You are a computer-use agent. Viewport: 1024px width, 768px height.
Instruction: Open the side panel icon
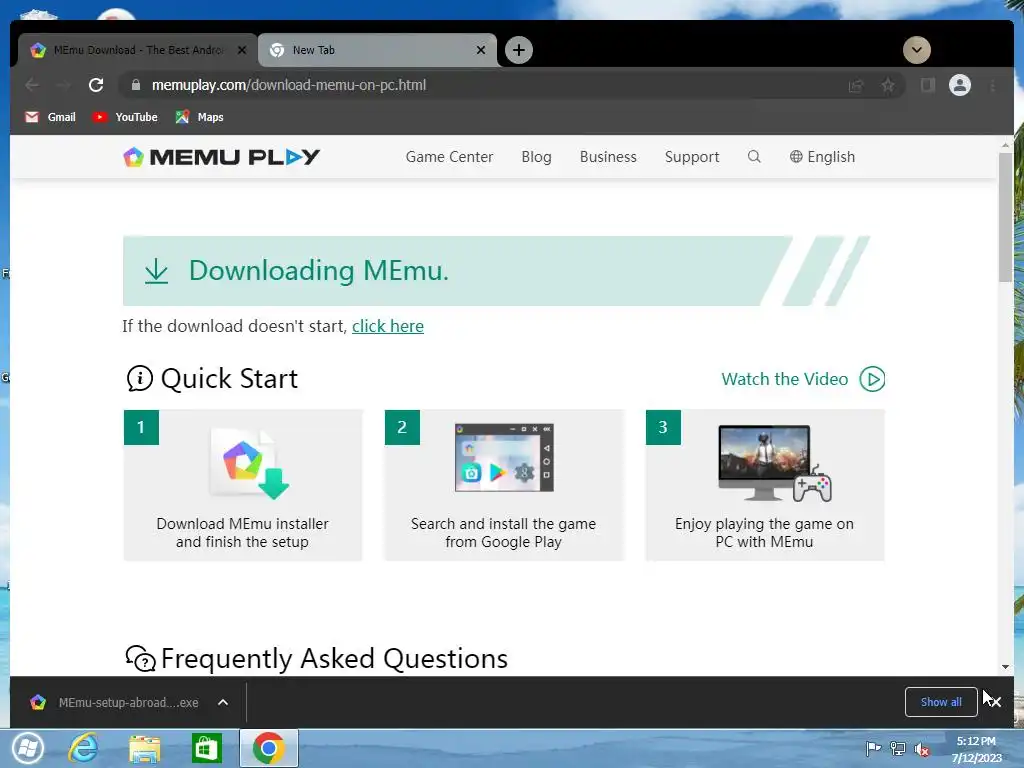click(x=927, y=85)
